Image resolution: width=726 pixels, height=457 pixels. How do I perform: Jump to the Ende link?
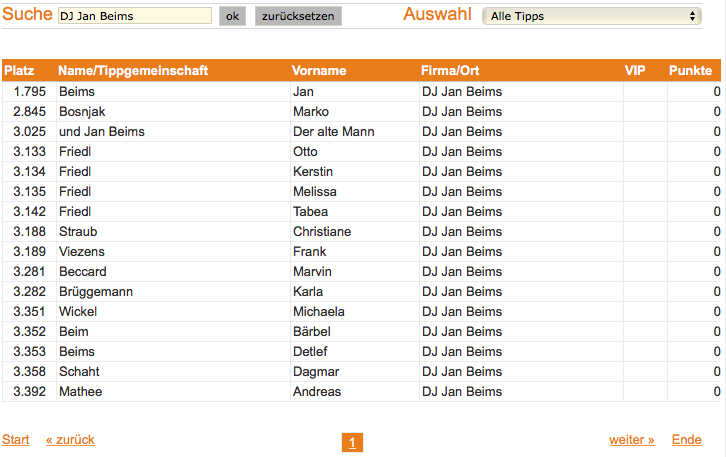coord(687,439)
